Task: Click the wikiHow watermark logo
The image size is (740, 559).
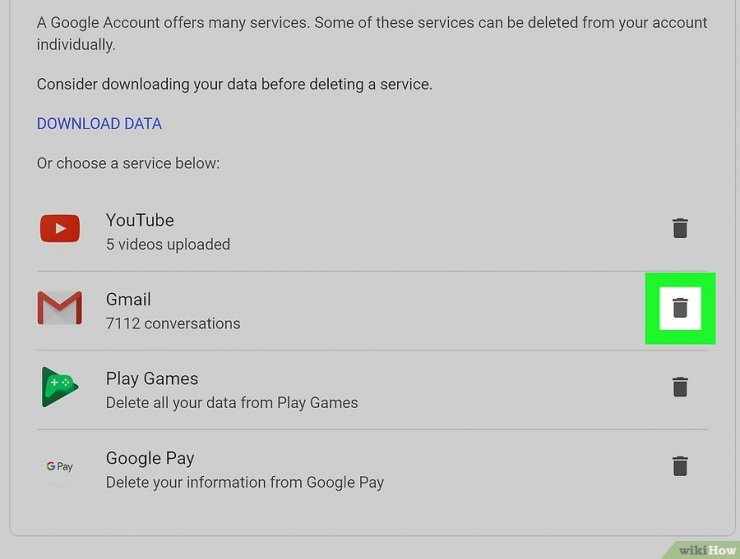Action: (x=706, y=551)
